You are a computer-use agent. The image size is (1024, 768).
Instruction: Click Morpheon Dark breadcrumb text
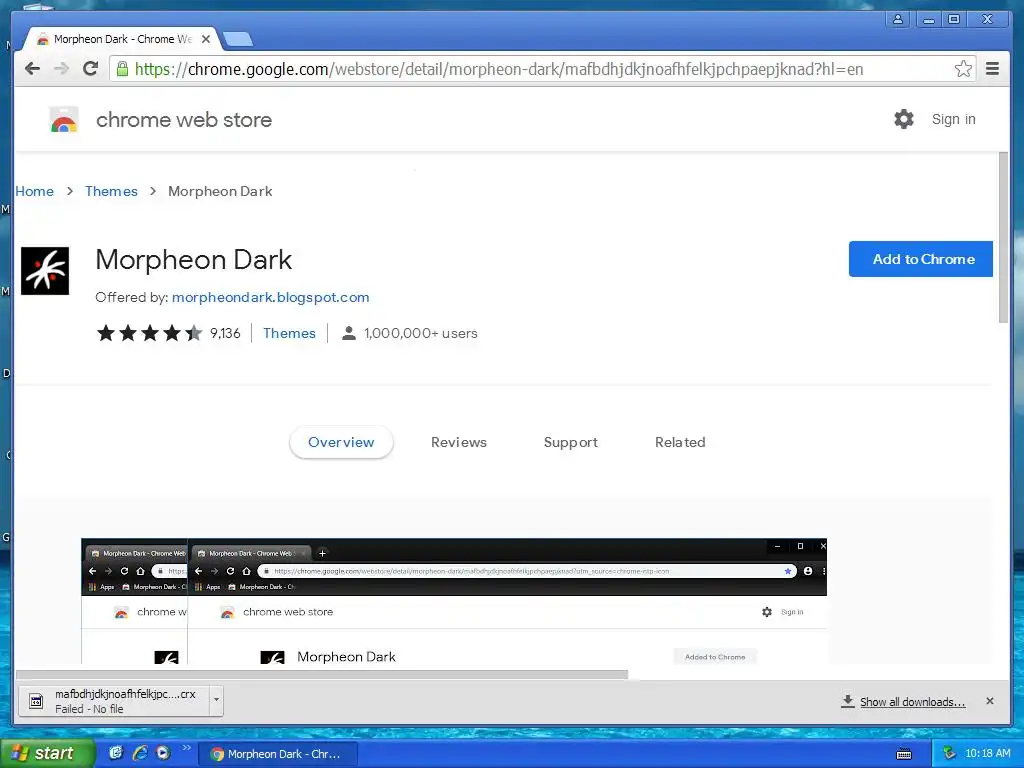coord(220,191)
